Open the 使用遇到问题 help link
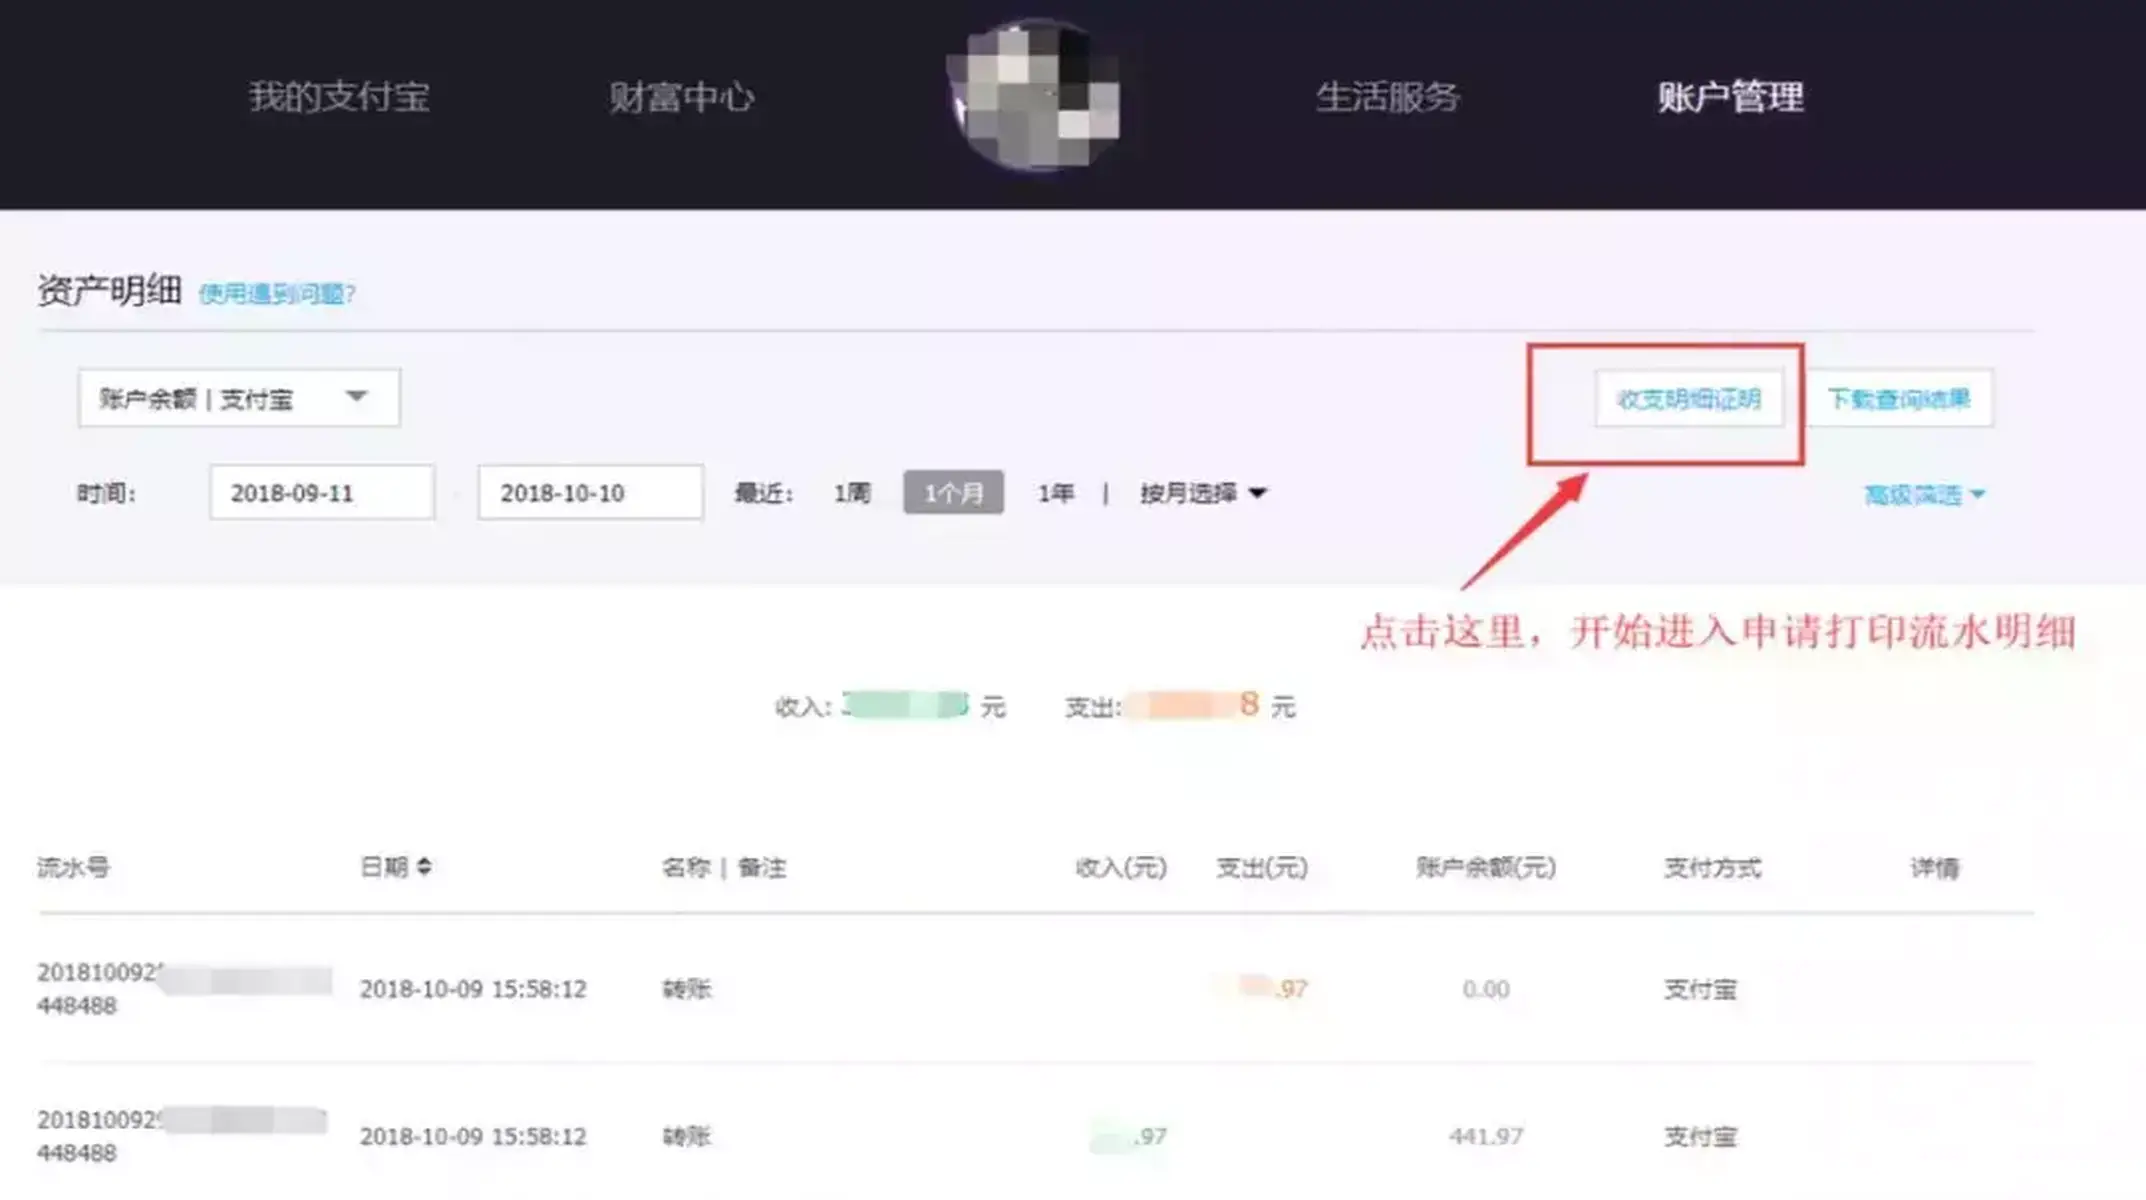 [277, 295]
